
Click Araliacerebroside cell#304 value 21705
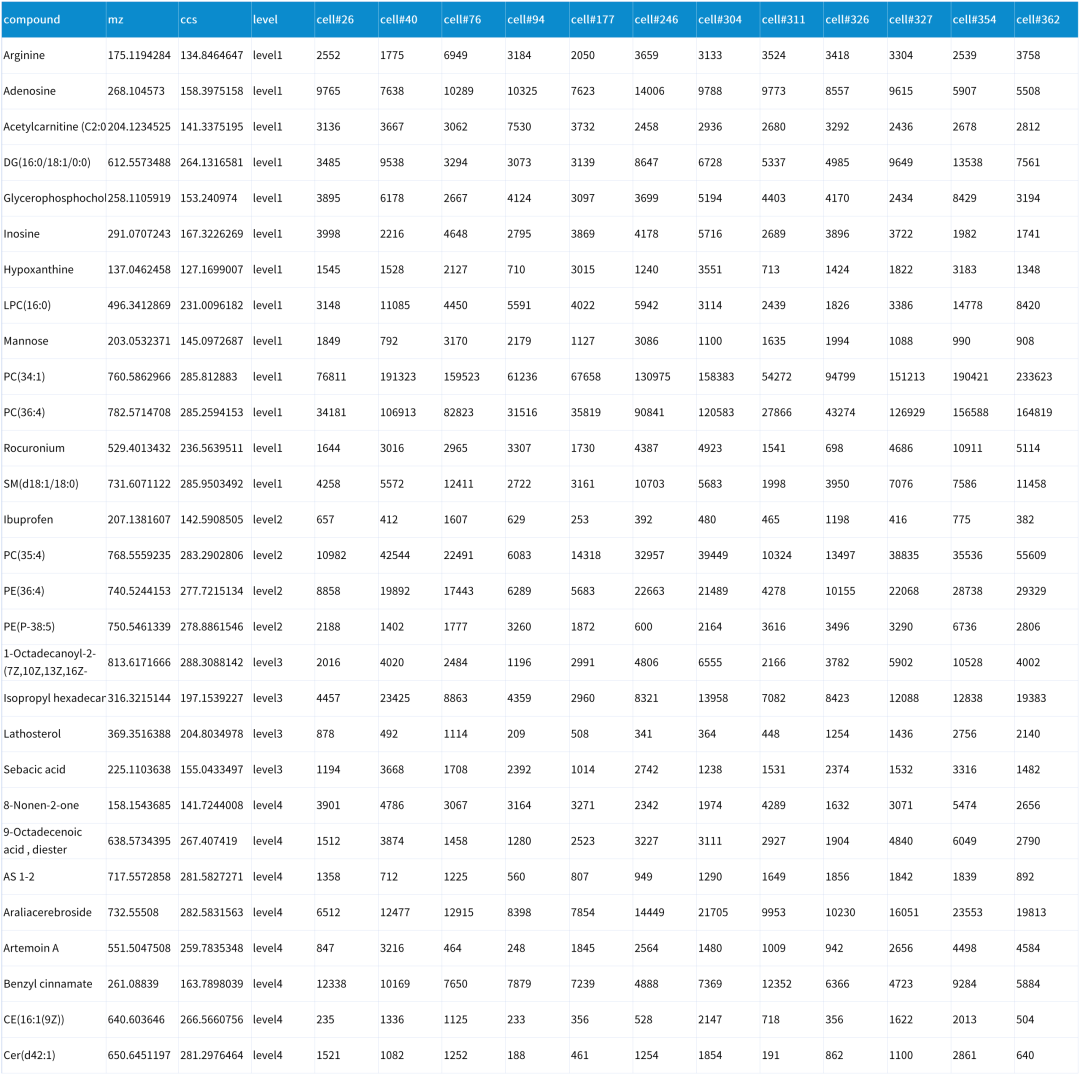click(x=713, y=912)
